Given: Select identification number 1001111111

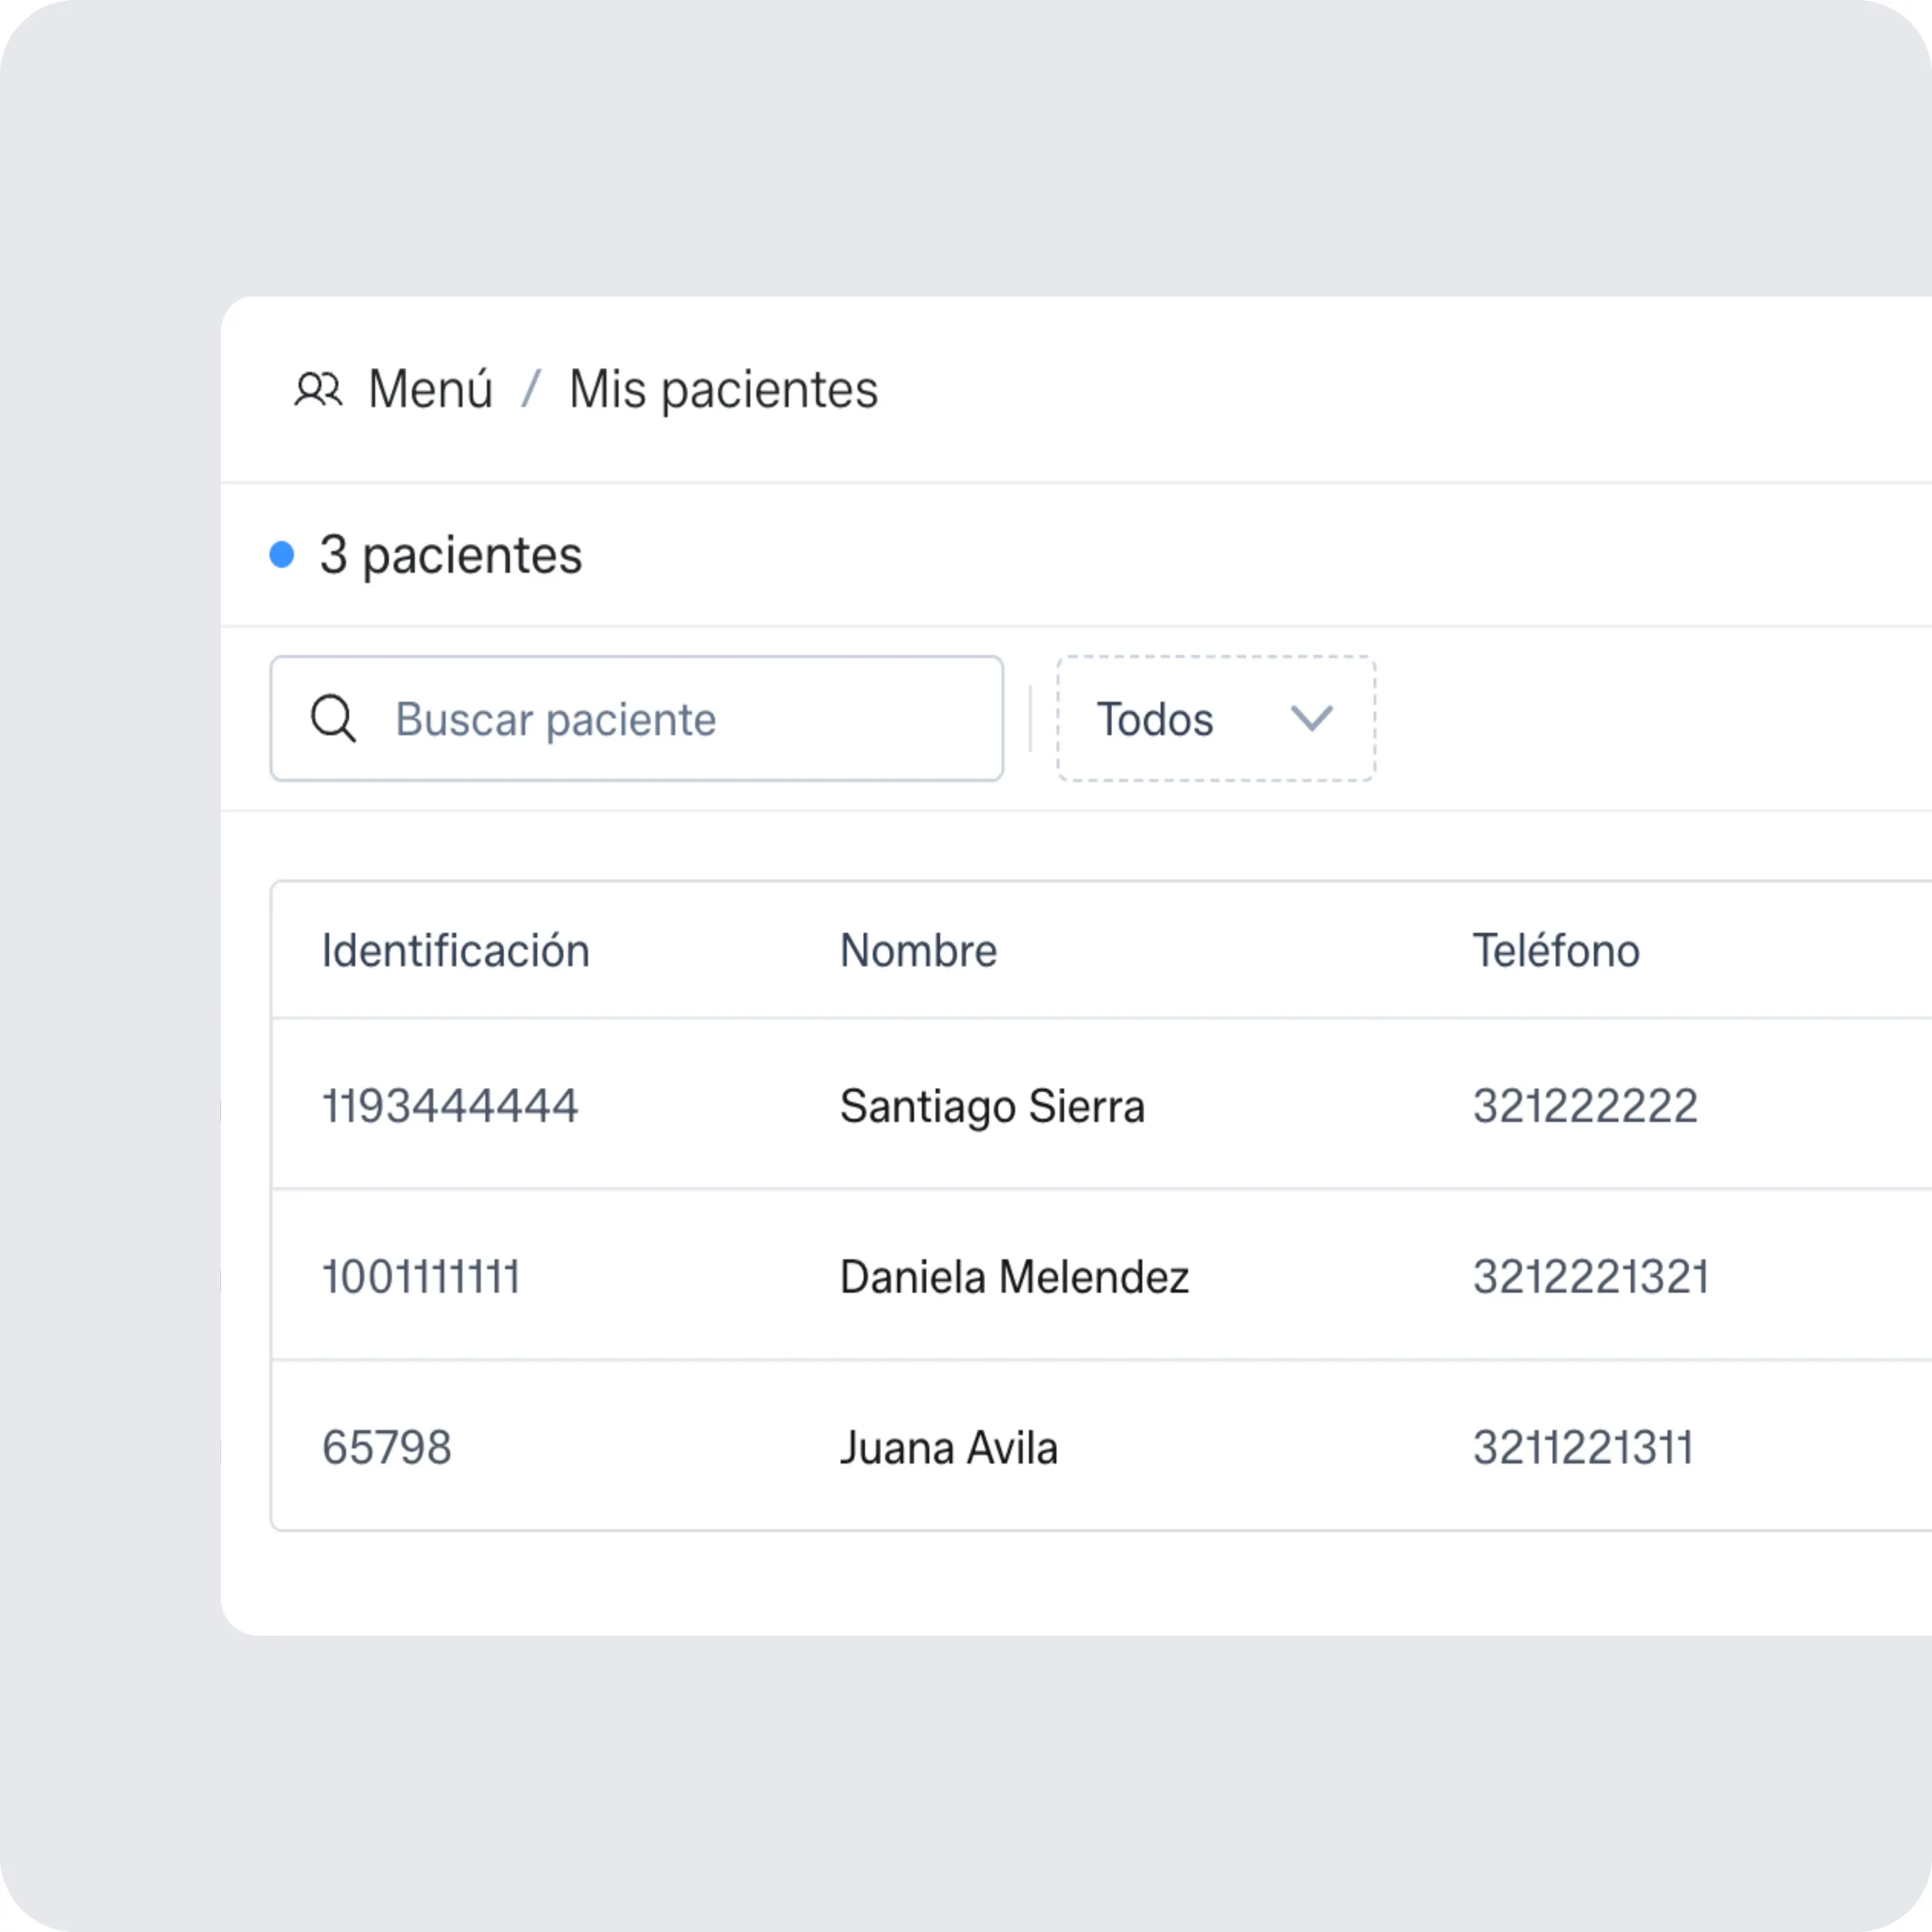Looking at the screenshot, I should click(421, 1277).
